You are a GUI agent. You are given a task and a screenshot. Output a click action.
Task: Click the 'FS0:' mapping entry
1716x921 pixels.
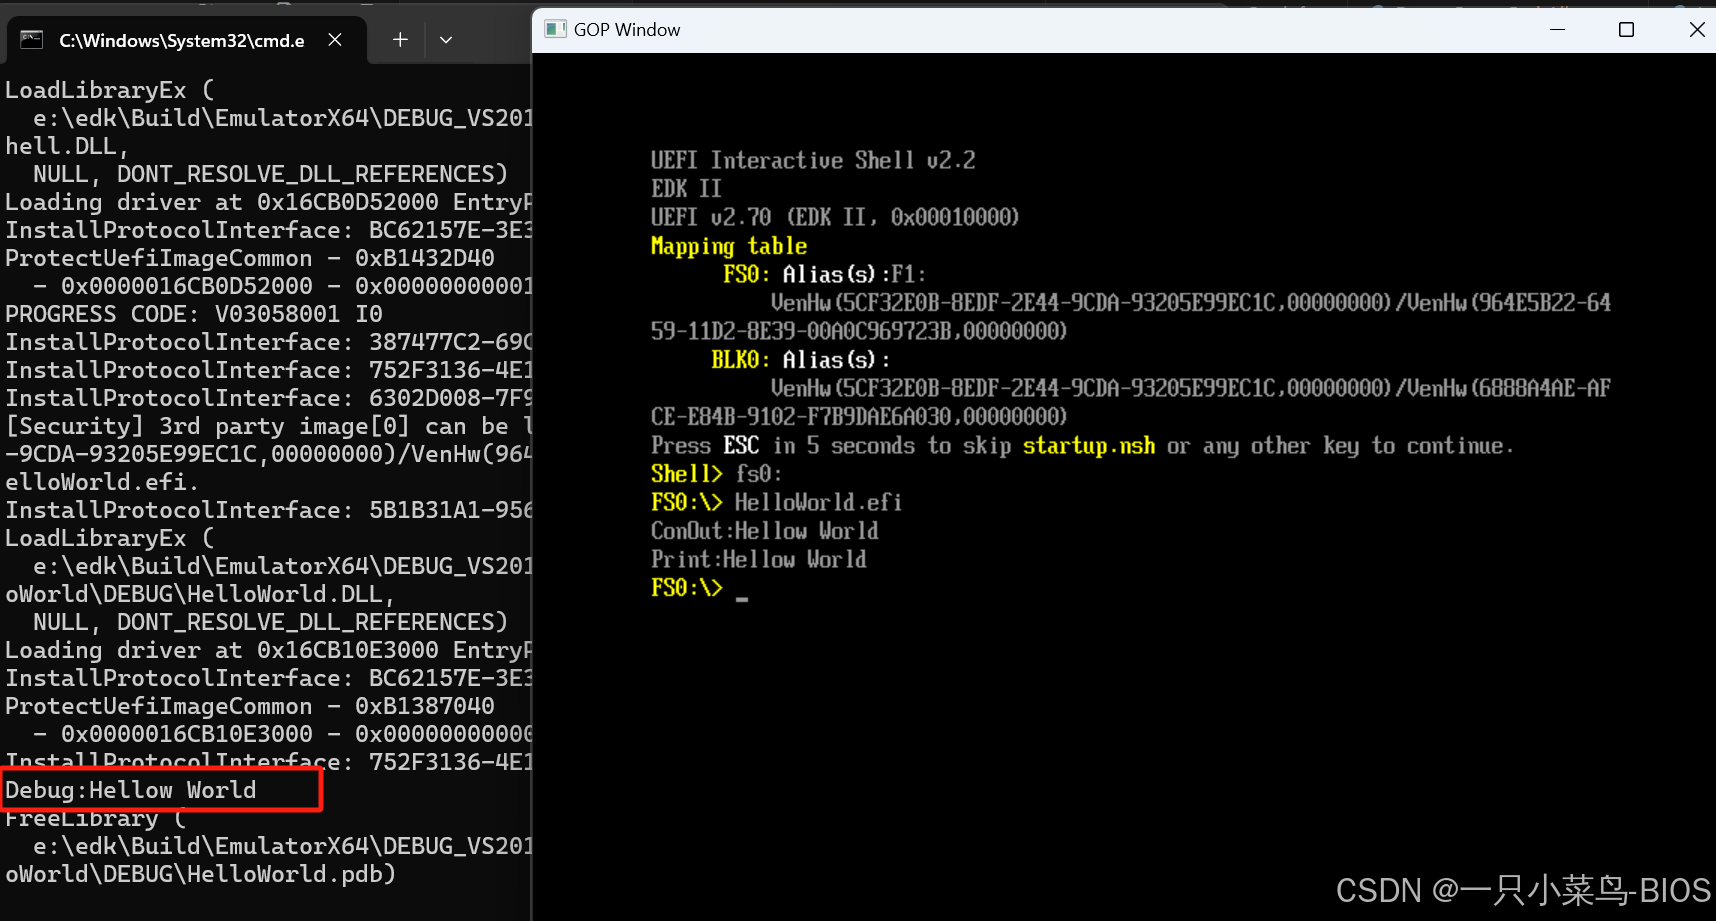pyautogui.click(x=746, y=274)
